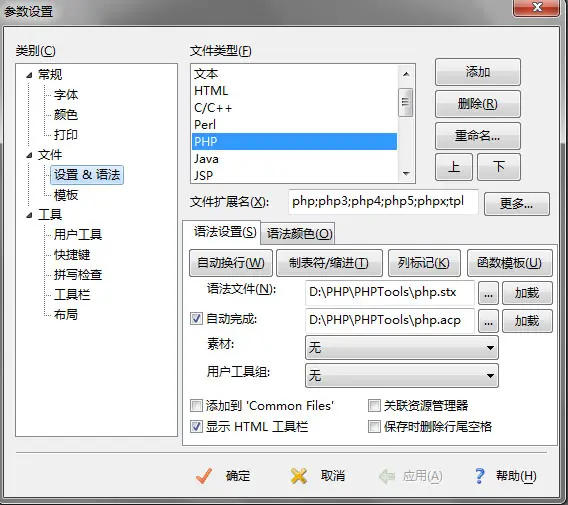Image resolution: width=568 pixels, height=505 pixels.
Task: Toggle the 自动完成 checkbox
Action: [x=196, y=319]
